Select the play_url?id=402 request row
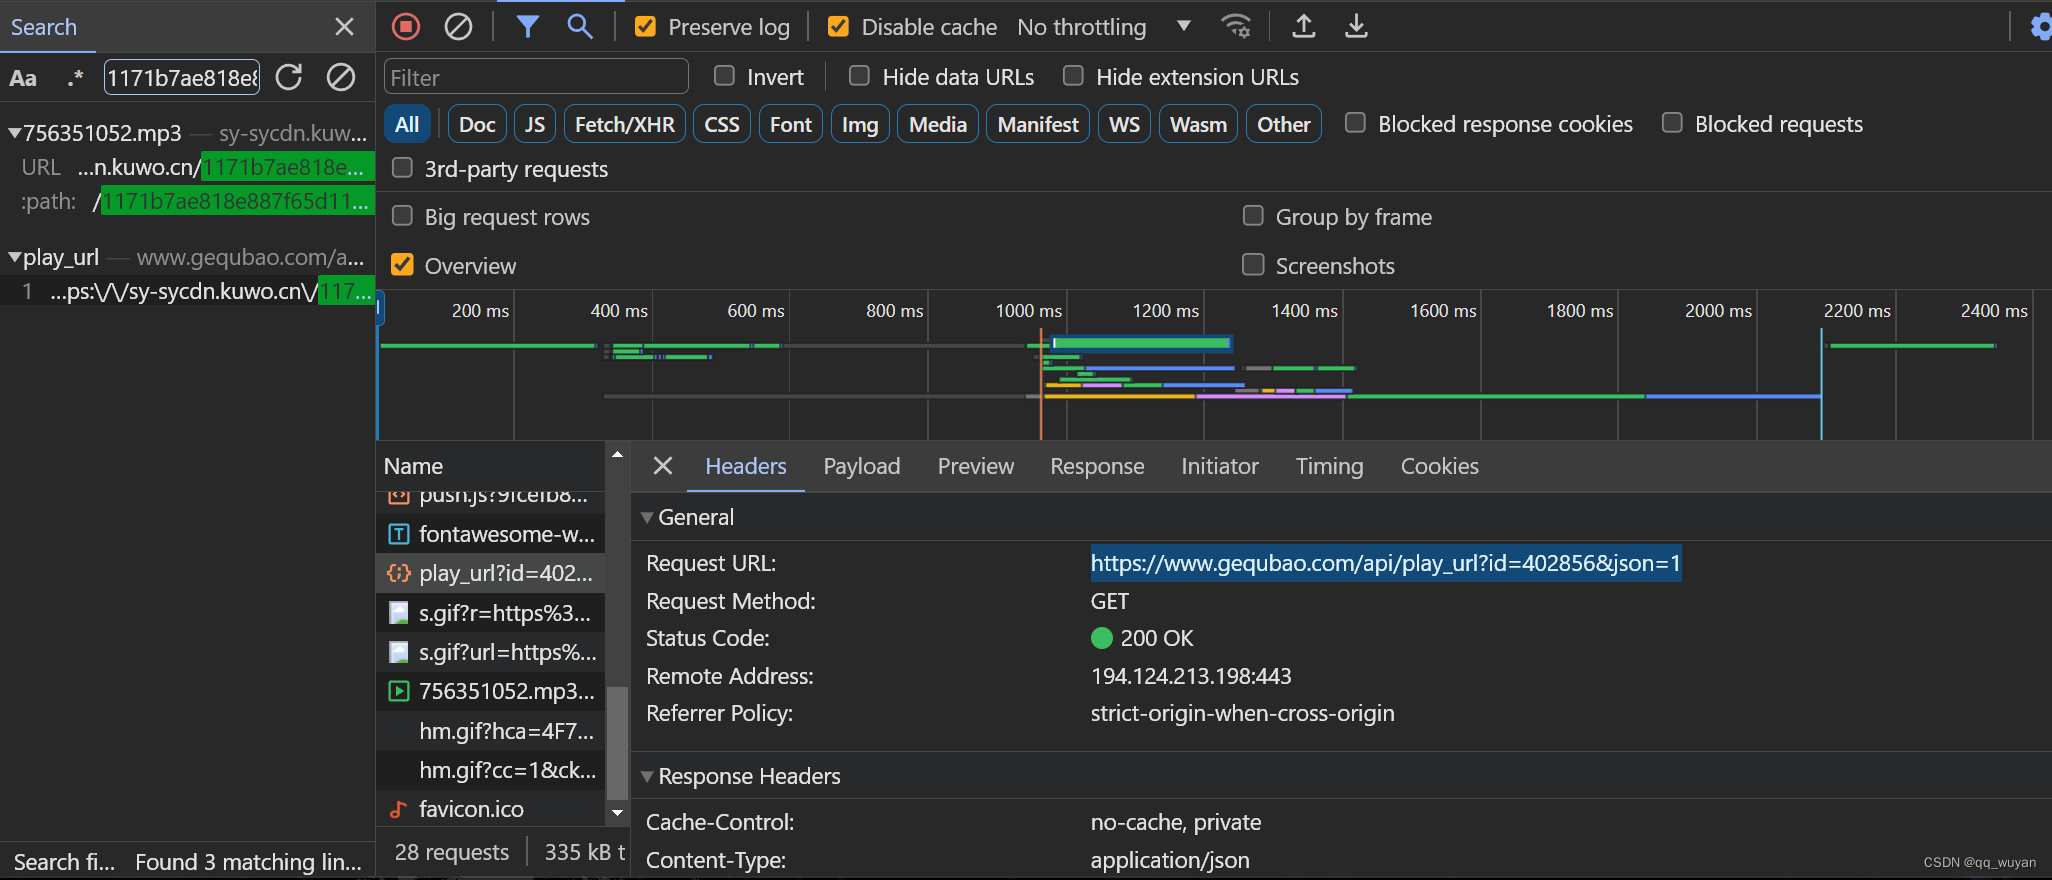2052x880 pixels. 491,573
